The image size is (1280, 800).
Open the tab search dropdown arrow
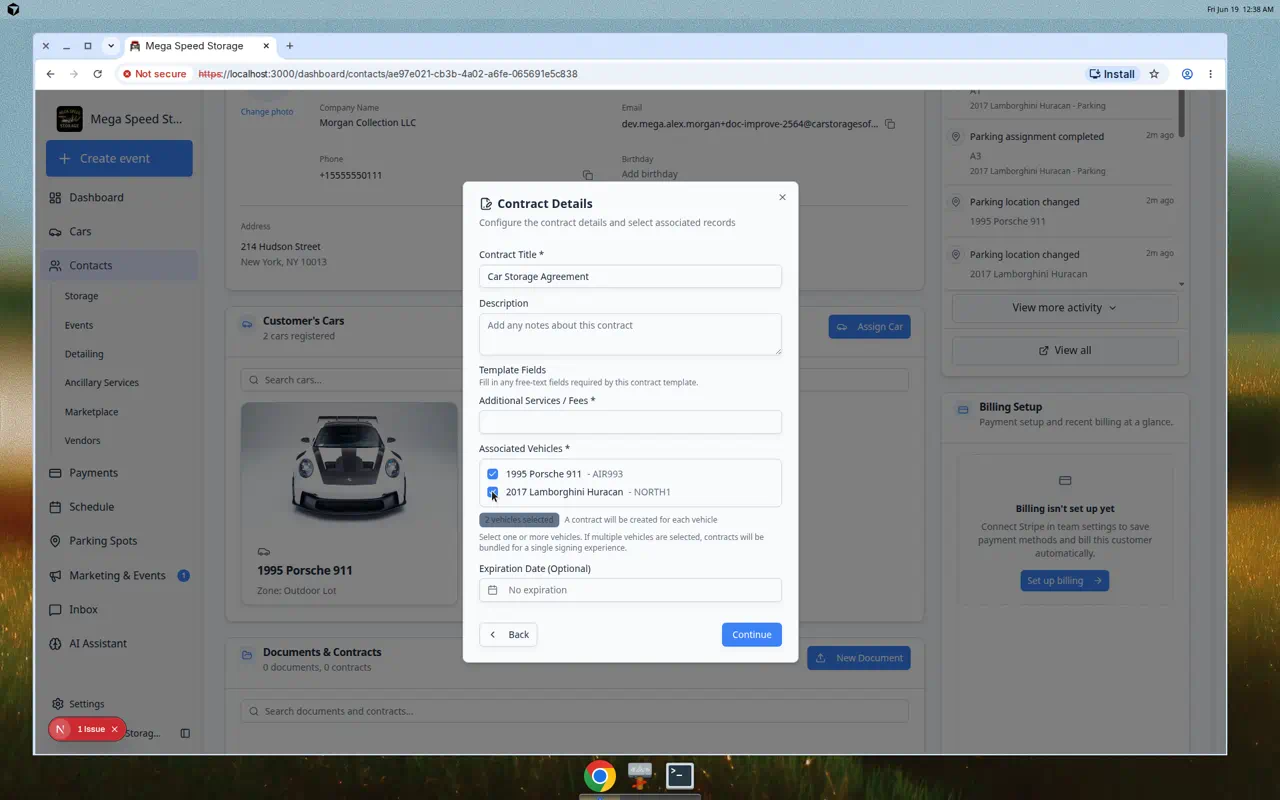click(x=111, y=46)
